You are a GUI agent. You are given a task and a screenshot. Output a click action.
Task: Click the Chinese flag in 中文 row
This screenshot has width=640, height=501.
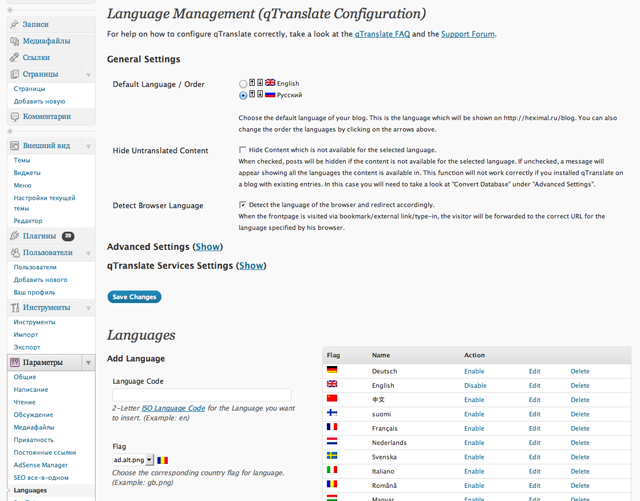point(332,398)
